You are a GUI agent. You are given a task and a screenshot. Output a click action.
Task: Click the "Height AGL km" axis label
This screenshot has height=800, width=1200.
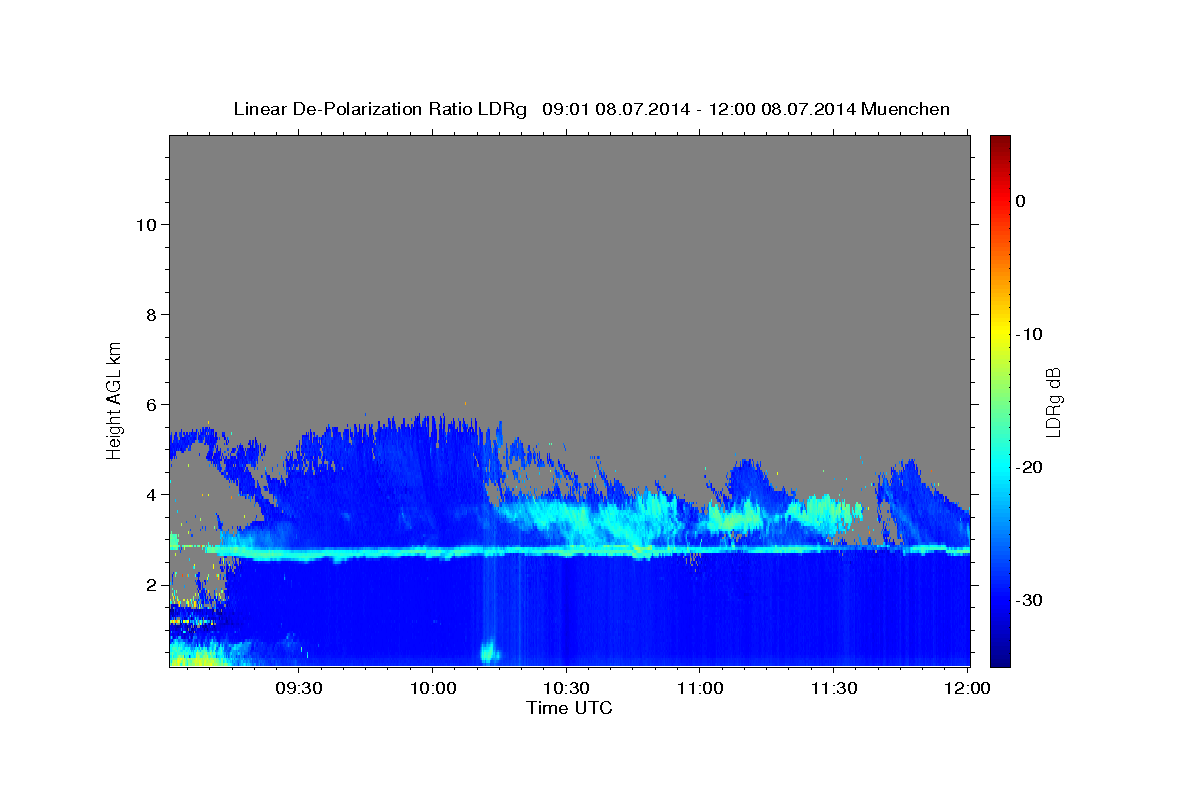click(114, 399)
